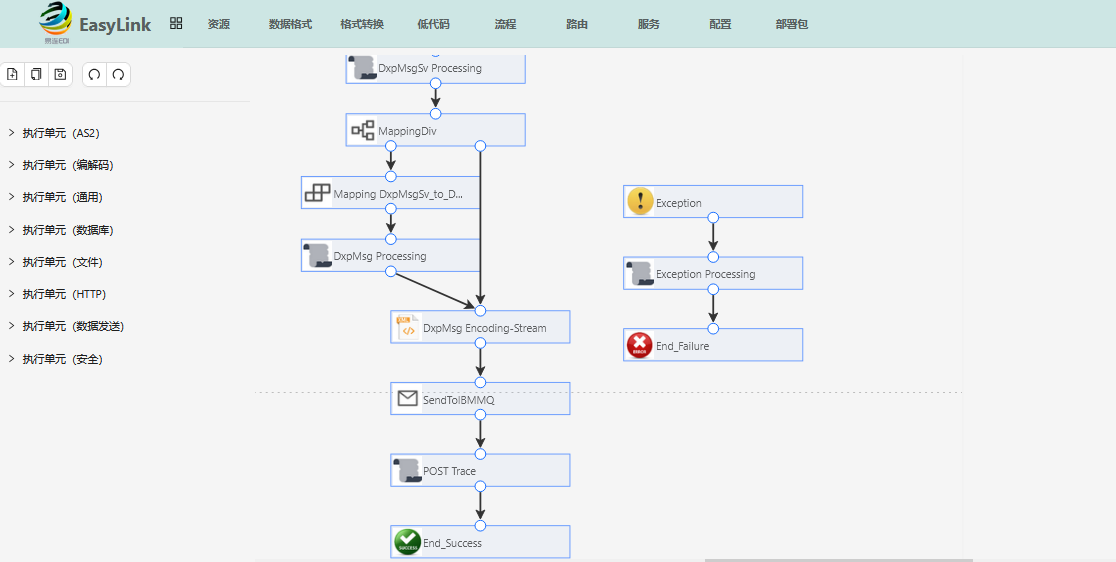Click the green End_Success checkmark icon
The width and height of the screenshot is (1116, 562).
tap(407, 542)
